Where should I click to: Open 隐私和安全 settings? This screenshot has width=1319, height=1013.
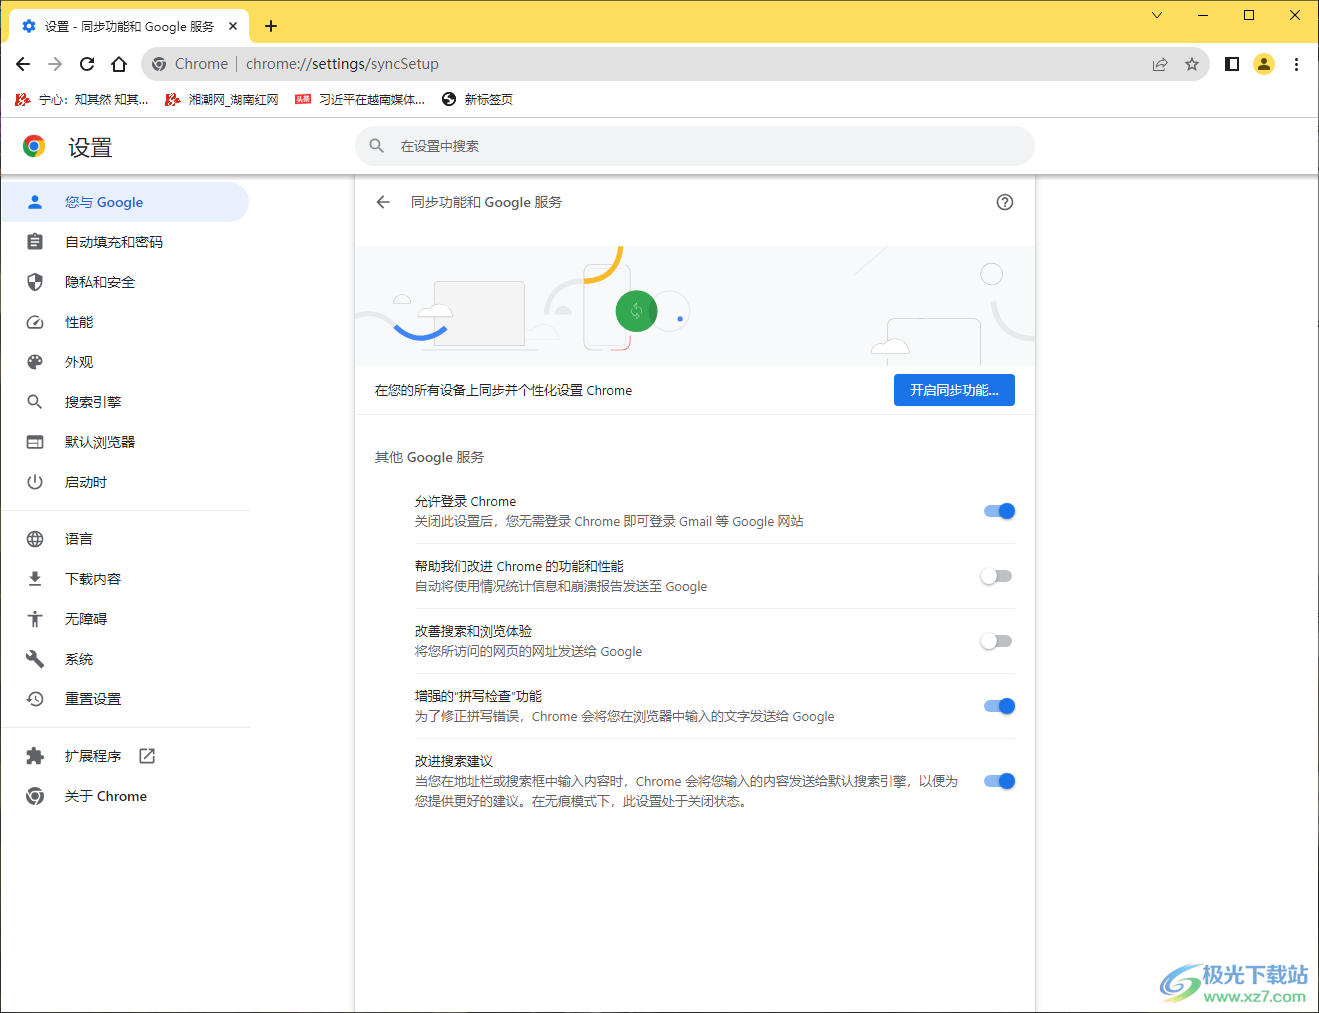pos(125,282)
